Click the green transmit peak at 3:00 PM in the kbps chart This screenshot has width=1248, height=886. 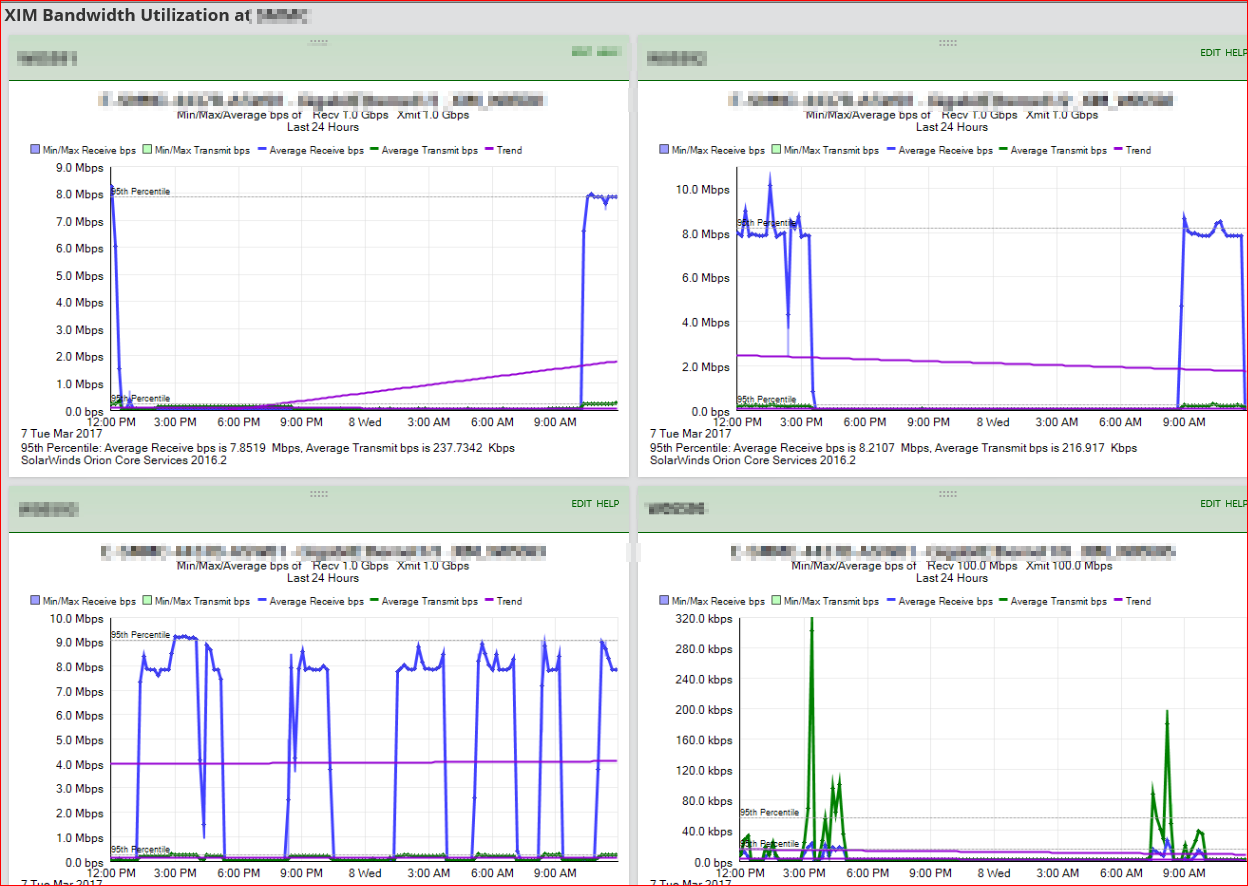pos(811,625)
